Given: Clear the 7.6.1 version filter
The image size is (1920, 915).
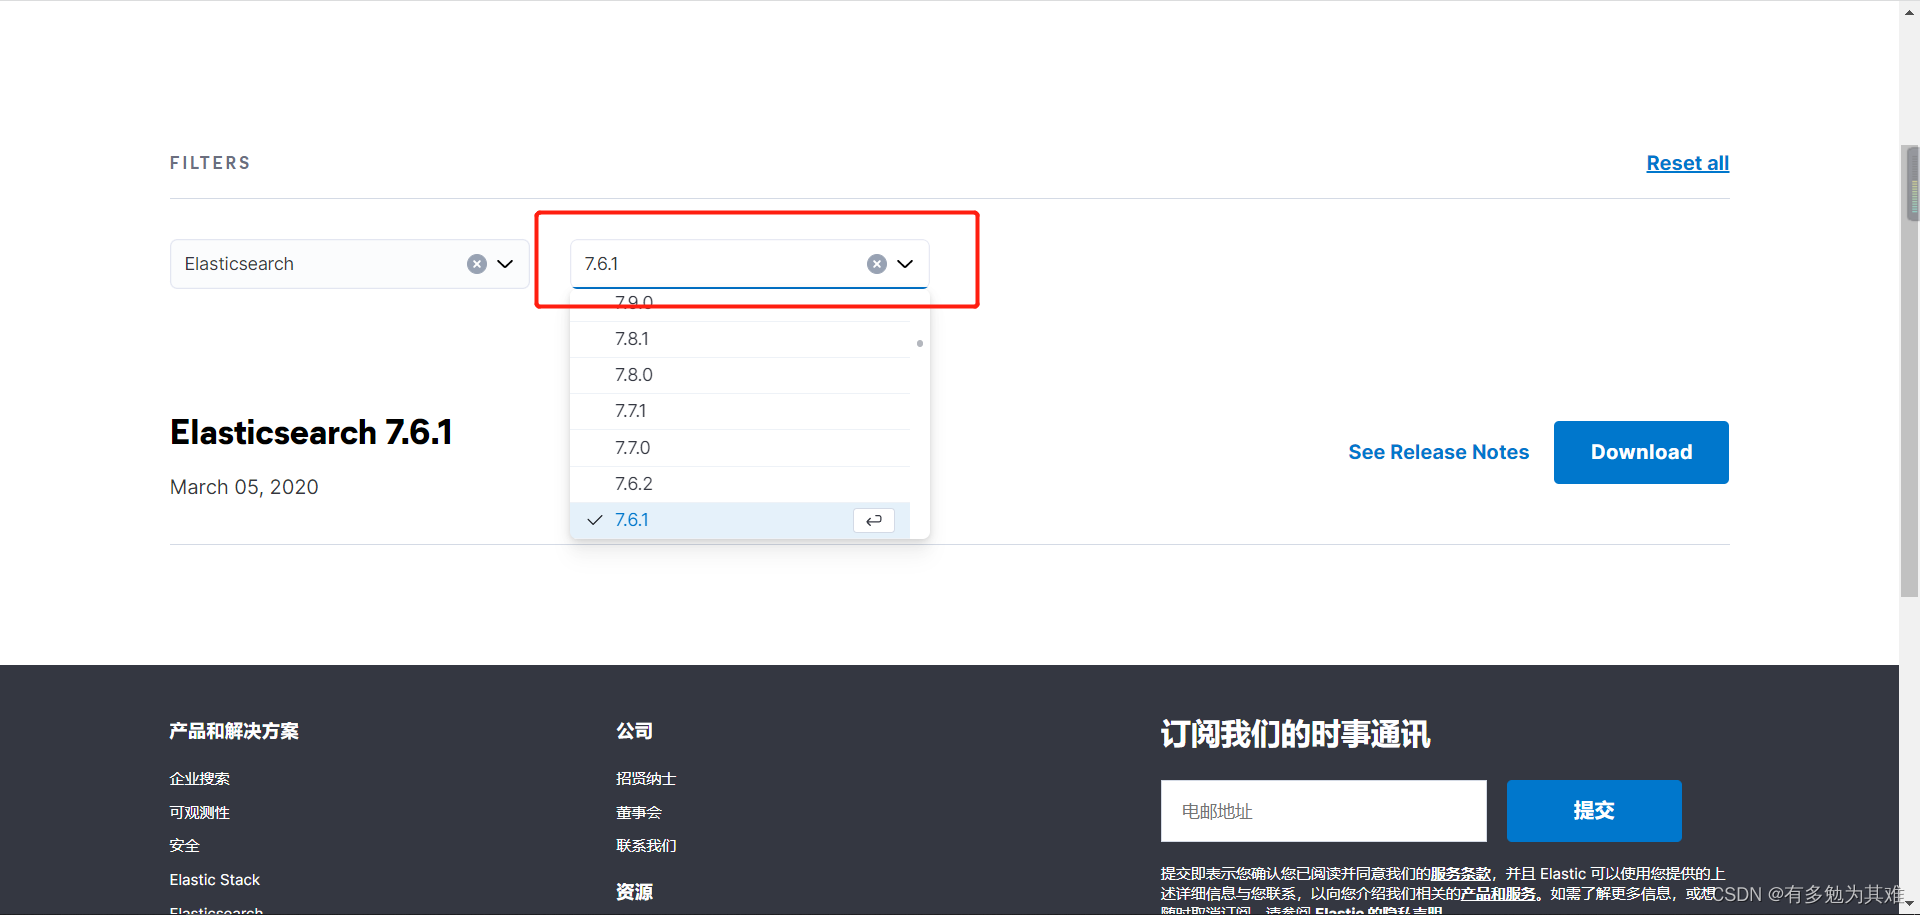Looking at the screenshot, I should point(877,263).
